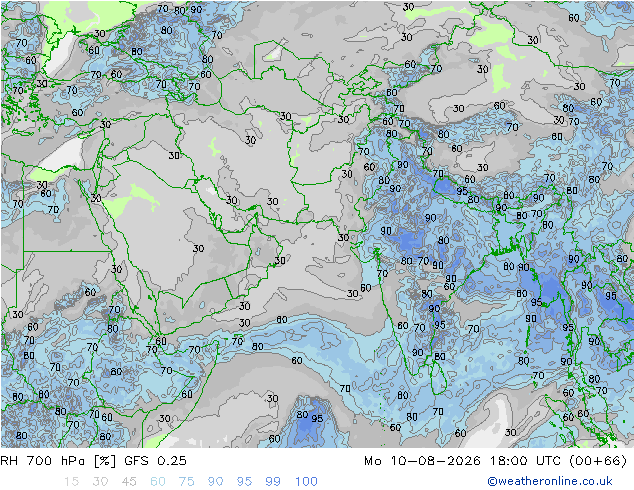Click the 'RH 700 hPa [%] GFS 0.25' title
The height and width of the screenshot is (490, 634).
tap(93, 460)
